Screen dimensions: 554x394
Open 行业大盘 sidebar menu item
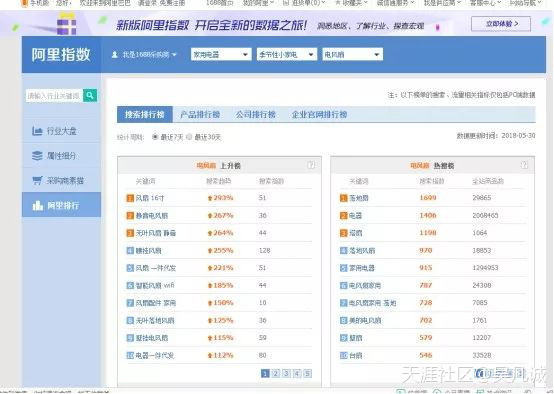(61, 131)
